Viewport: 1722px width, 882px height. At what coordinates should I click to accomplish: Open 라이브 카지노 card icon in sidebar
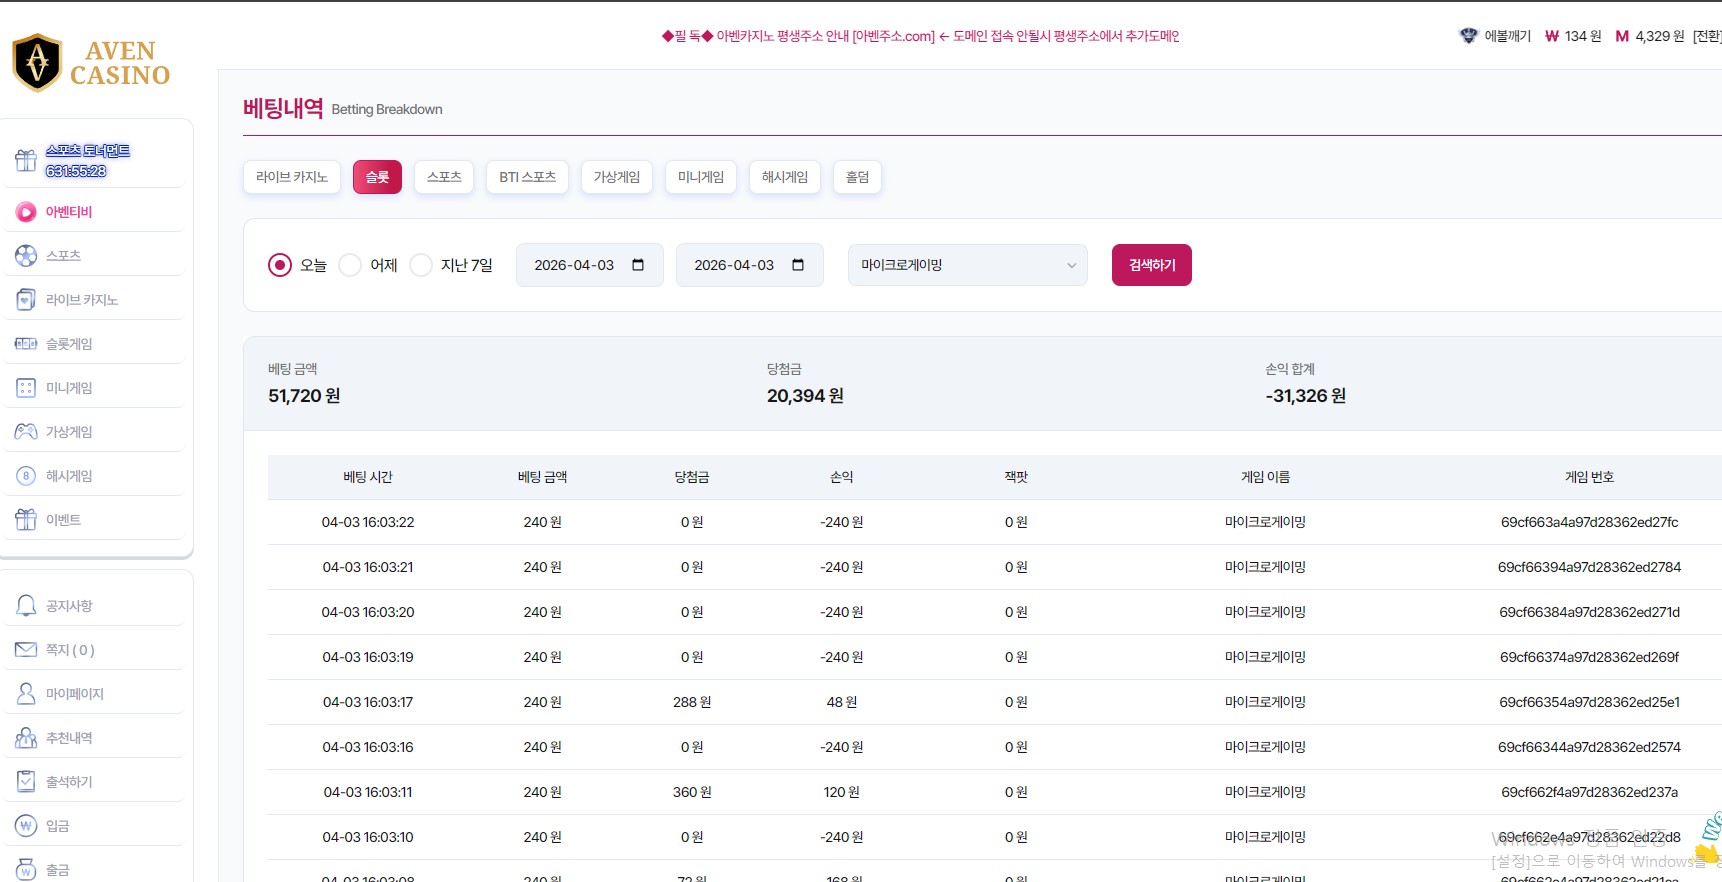click(x=26, y=300)
